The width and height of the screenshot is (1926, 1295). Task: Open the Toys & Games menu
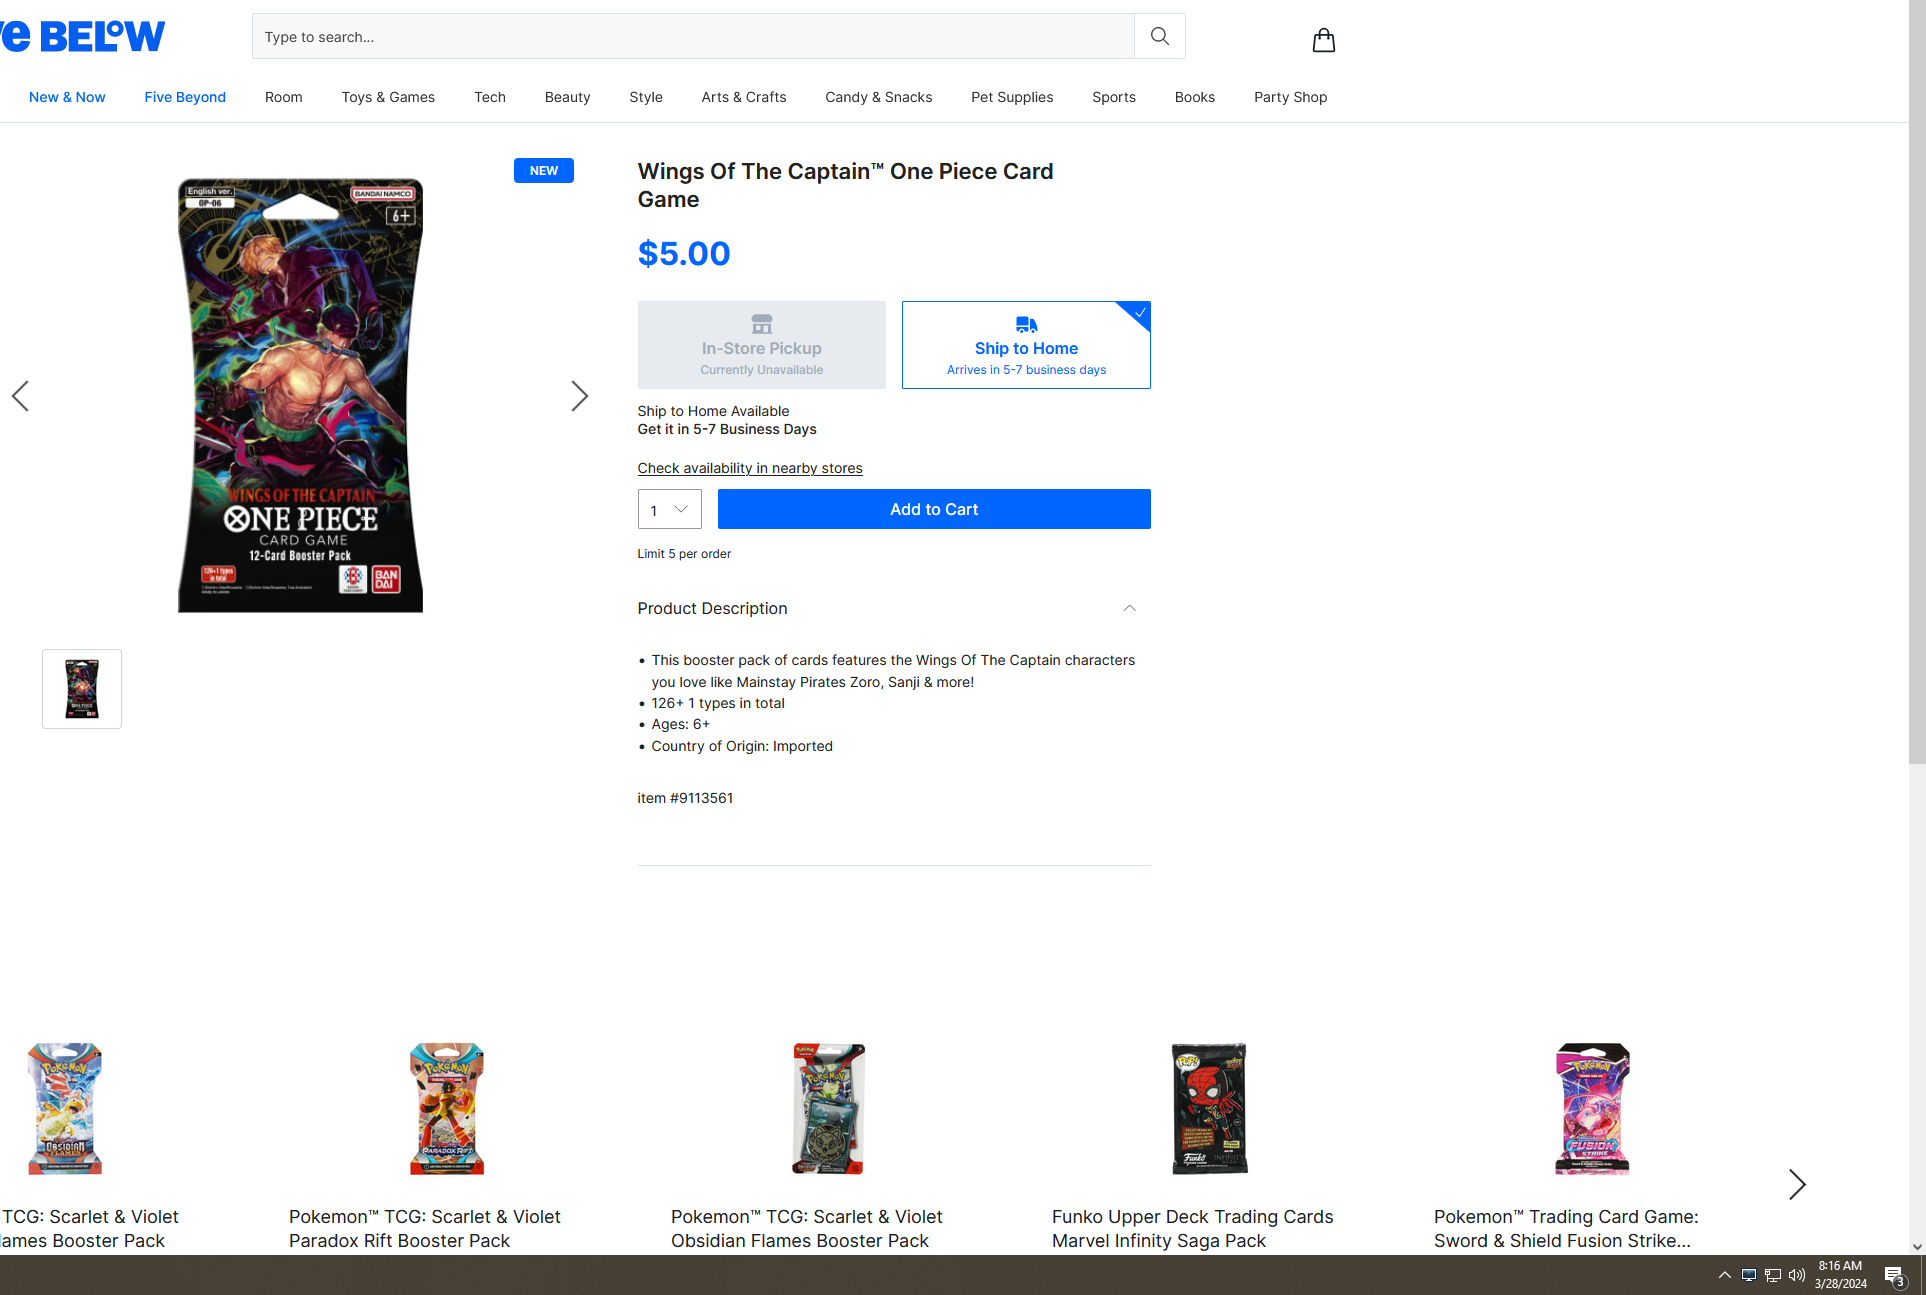(x=388, y=97)
